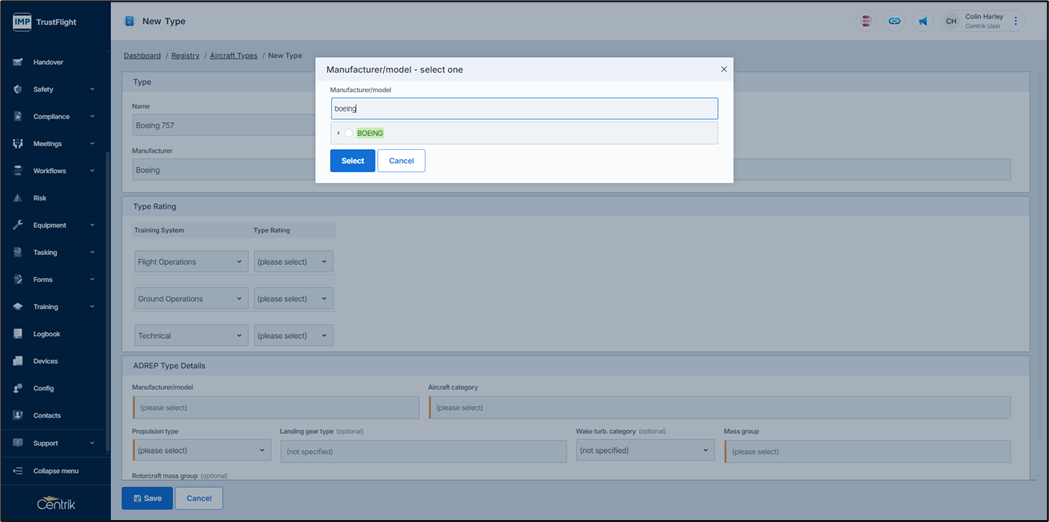Expand the Safety menu chevron
Viewport: 1049px width, 522px height.
pos(92,89)
